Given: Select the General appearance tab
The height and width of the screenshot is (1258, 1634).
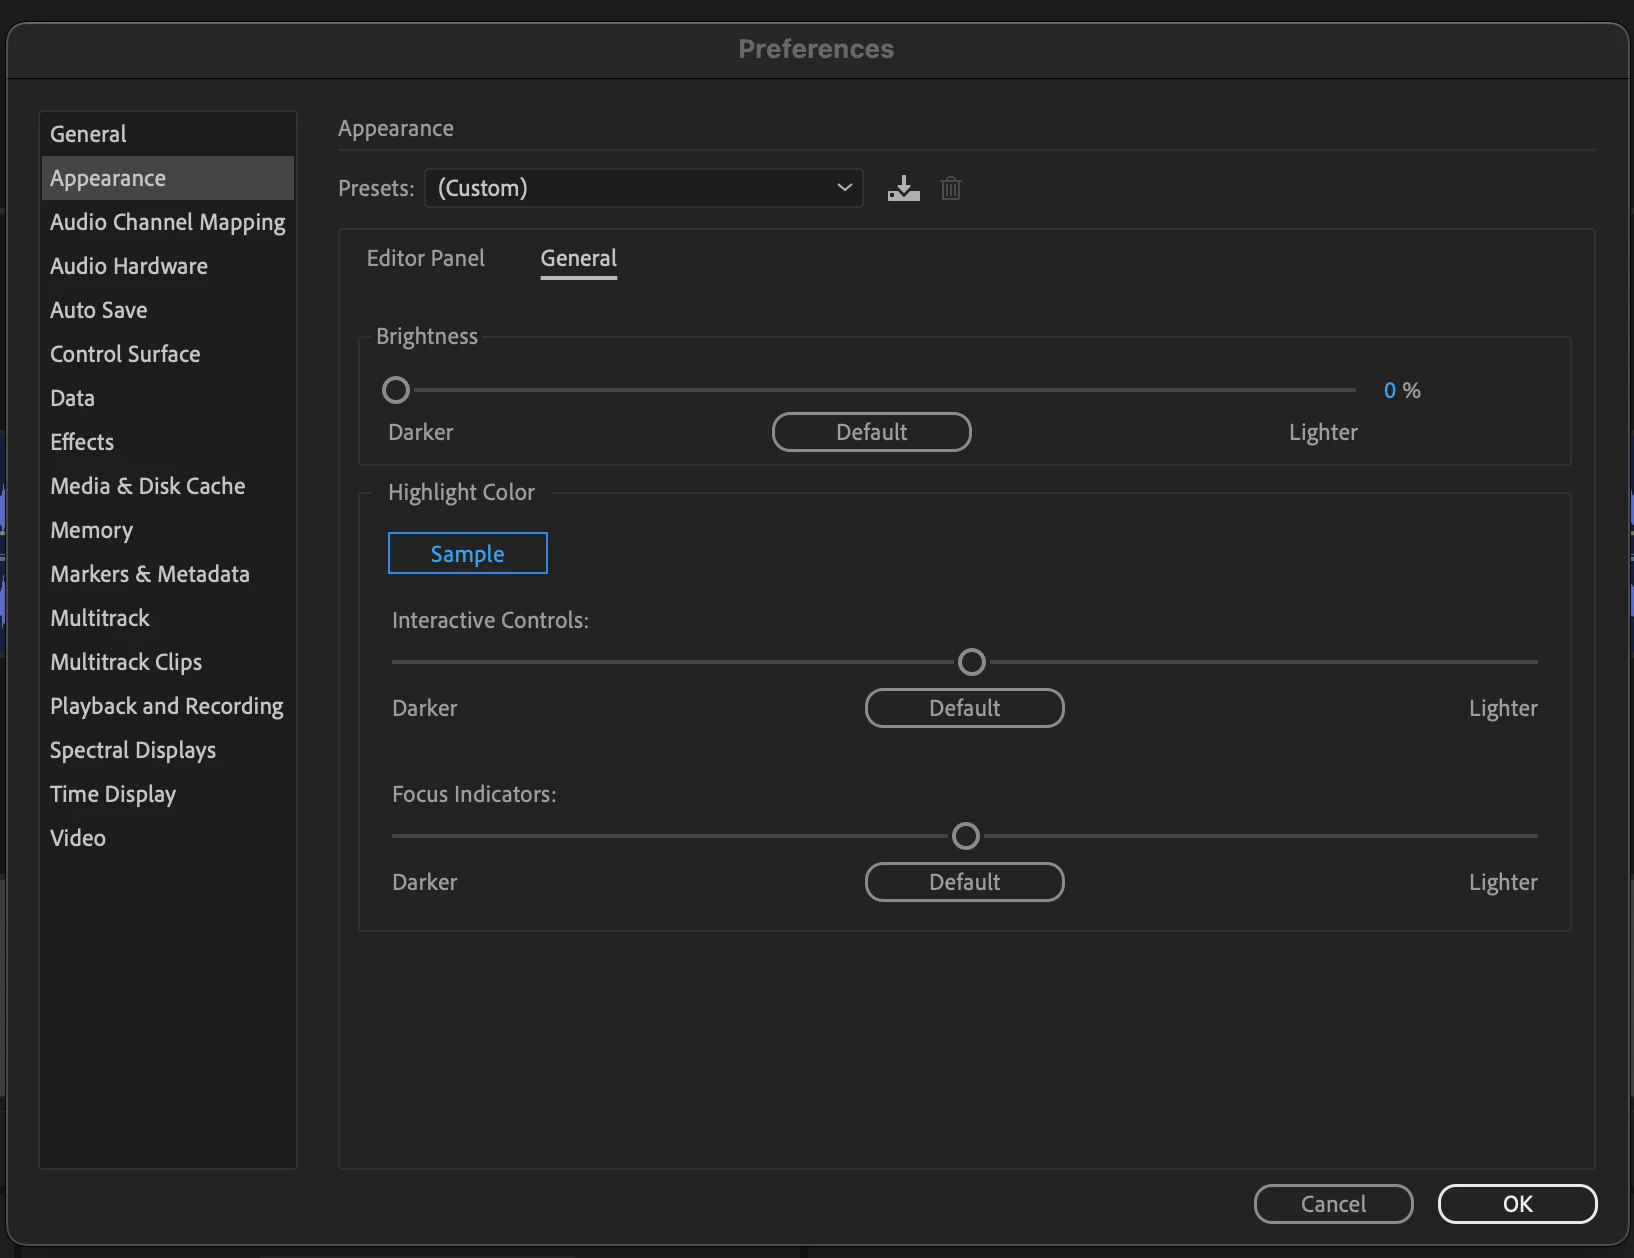Looking at the screenshot, I should click(x=578, y=258).
